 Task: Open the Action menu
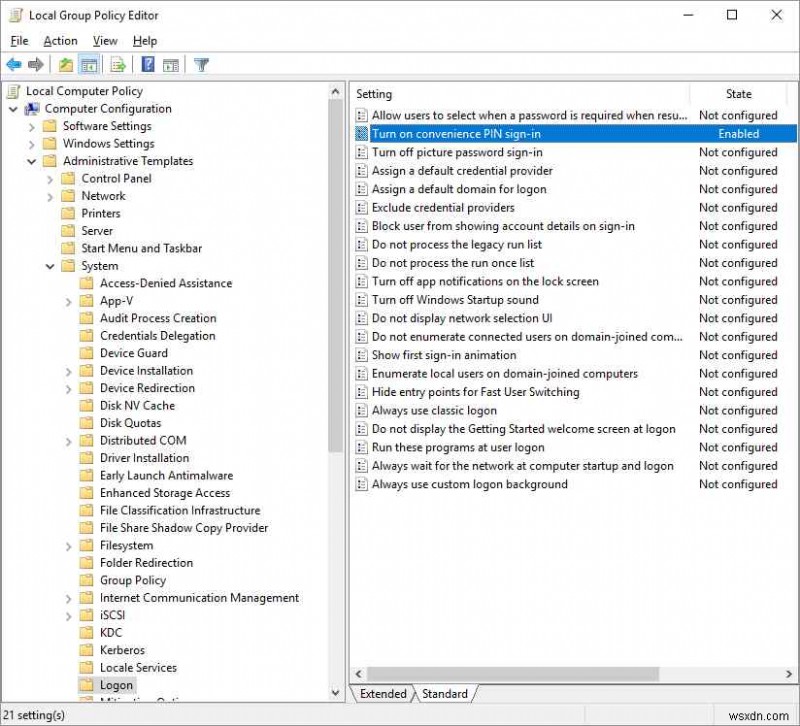coord(60,40)
